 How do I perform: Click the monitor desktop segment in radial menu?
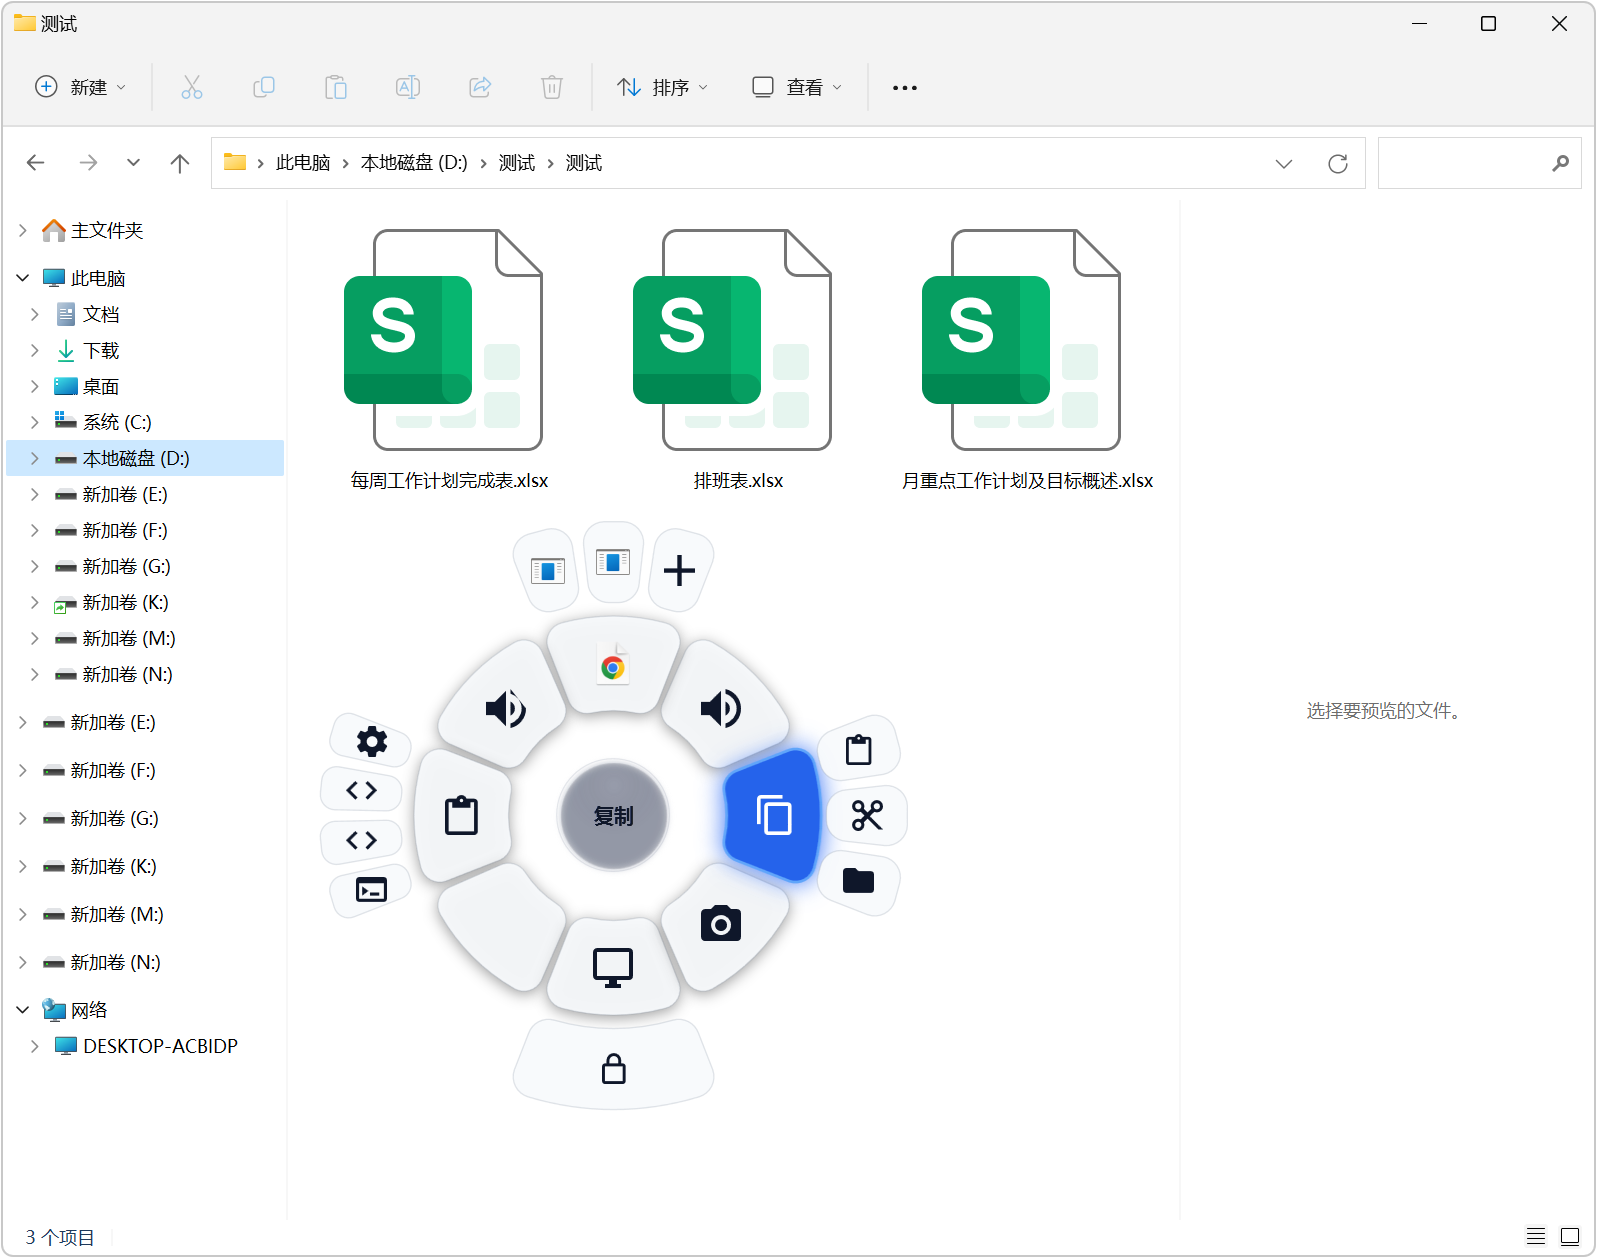tap(613, 967)
